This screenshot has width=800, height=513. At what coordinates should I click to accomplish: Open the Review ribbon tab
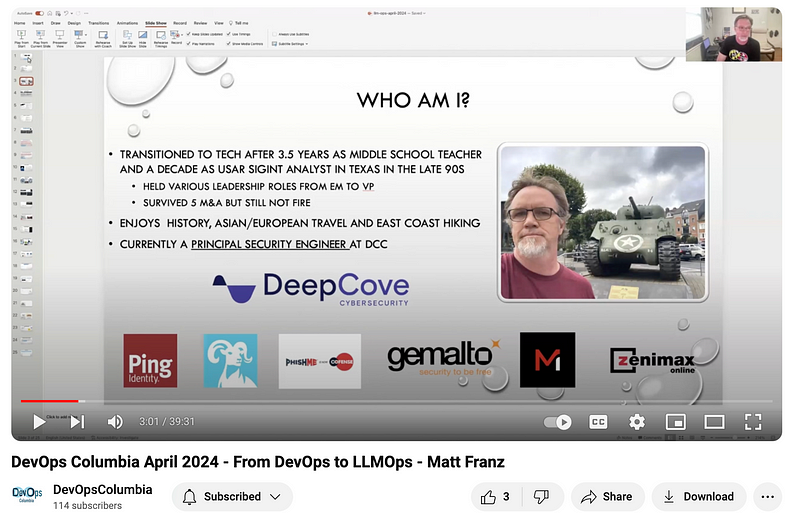200,23
